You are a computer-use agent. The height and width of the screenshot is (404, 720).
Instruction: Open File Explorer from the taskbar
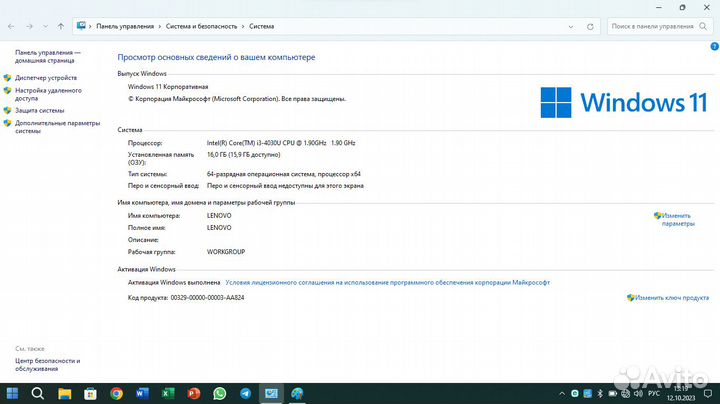click(64, 393)
